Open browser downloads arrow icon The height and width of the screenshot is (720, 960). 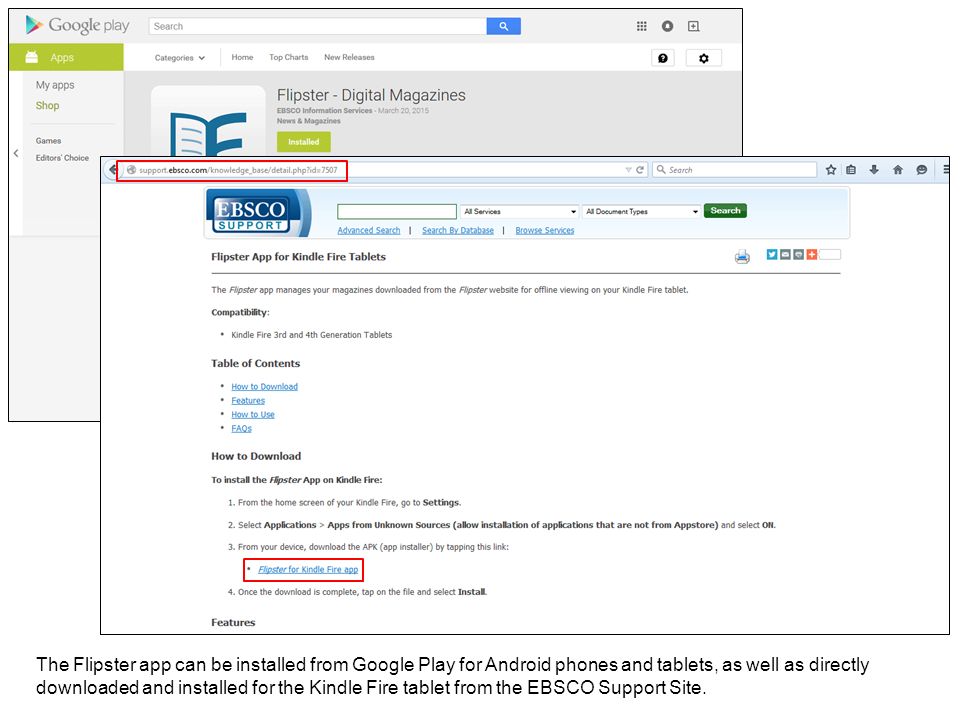(874, 170)
